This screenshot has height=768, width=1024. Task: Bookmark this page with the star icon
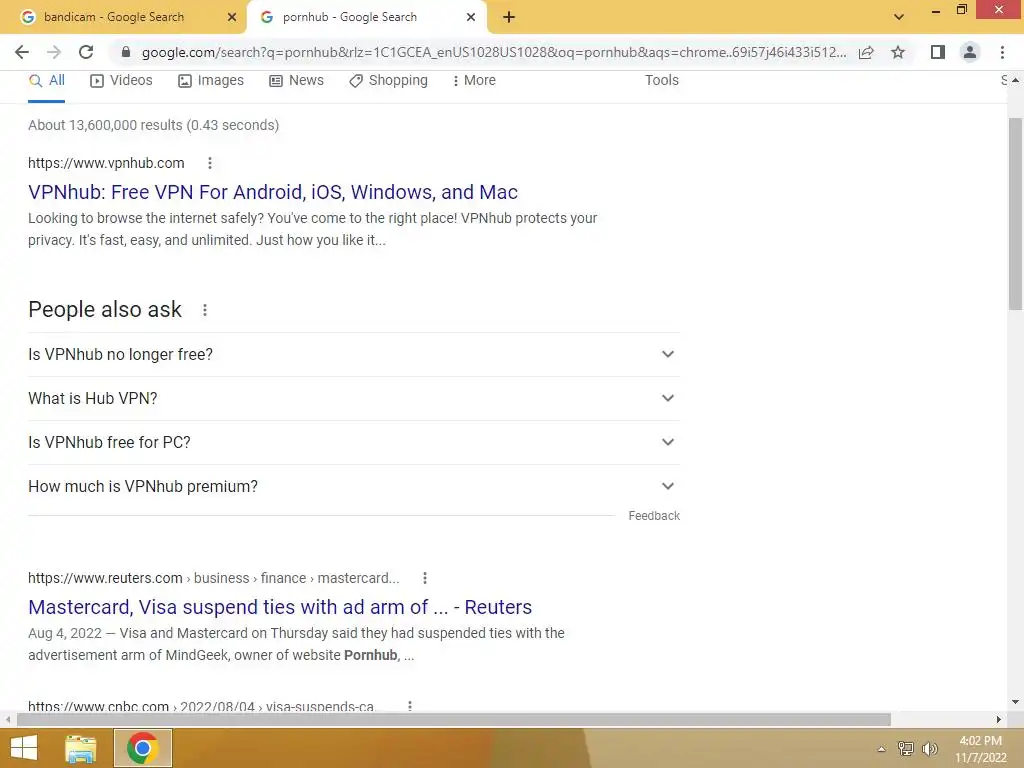click(898, 52)
